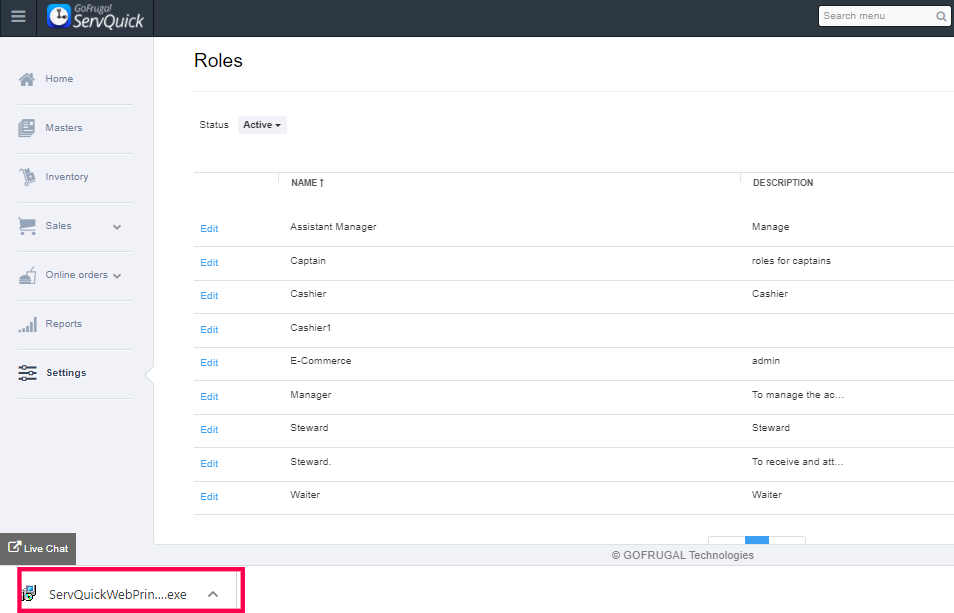Click the Home house icon
The image size is (954, 613).
click(27, 79)
